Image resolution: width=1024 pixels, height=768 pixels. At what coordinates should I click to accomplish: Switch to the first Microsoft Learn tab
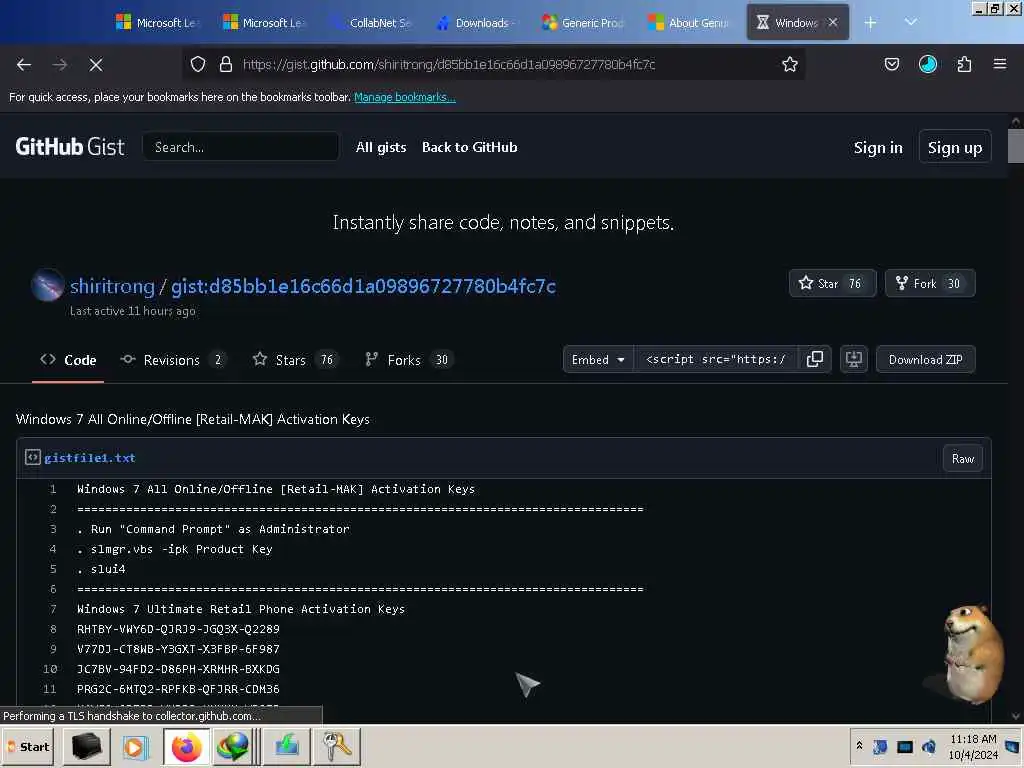(157, 23)
